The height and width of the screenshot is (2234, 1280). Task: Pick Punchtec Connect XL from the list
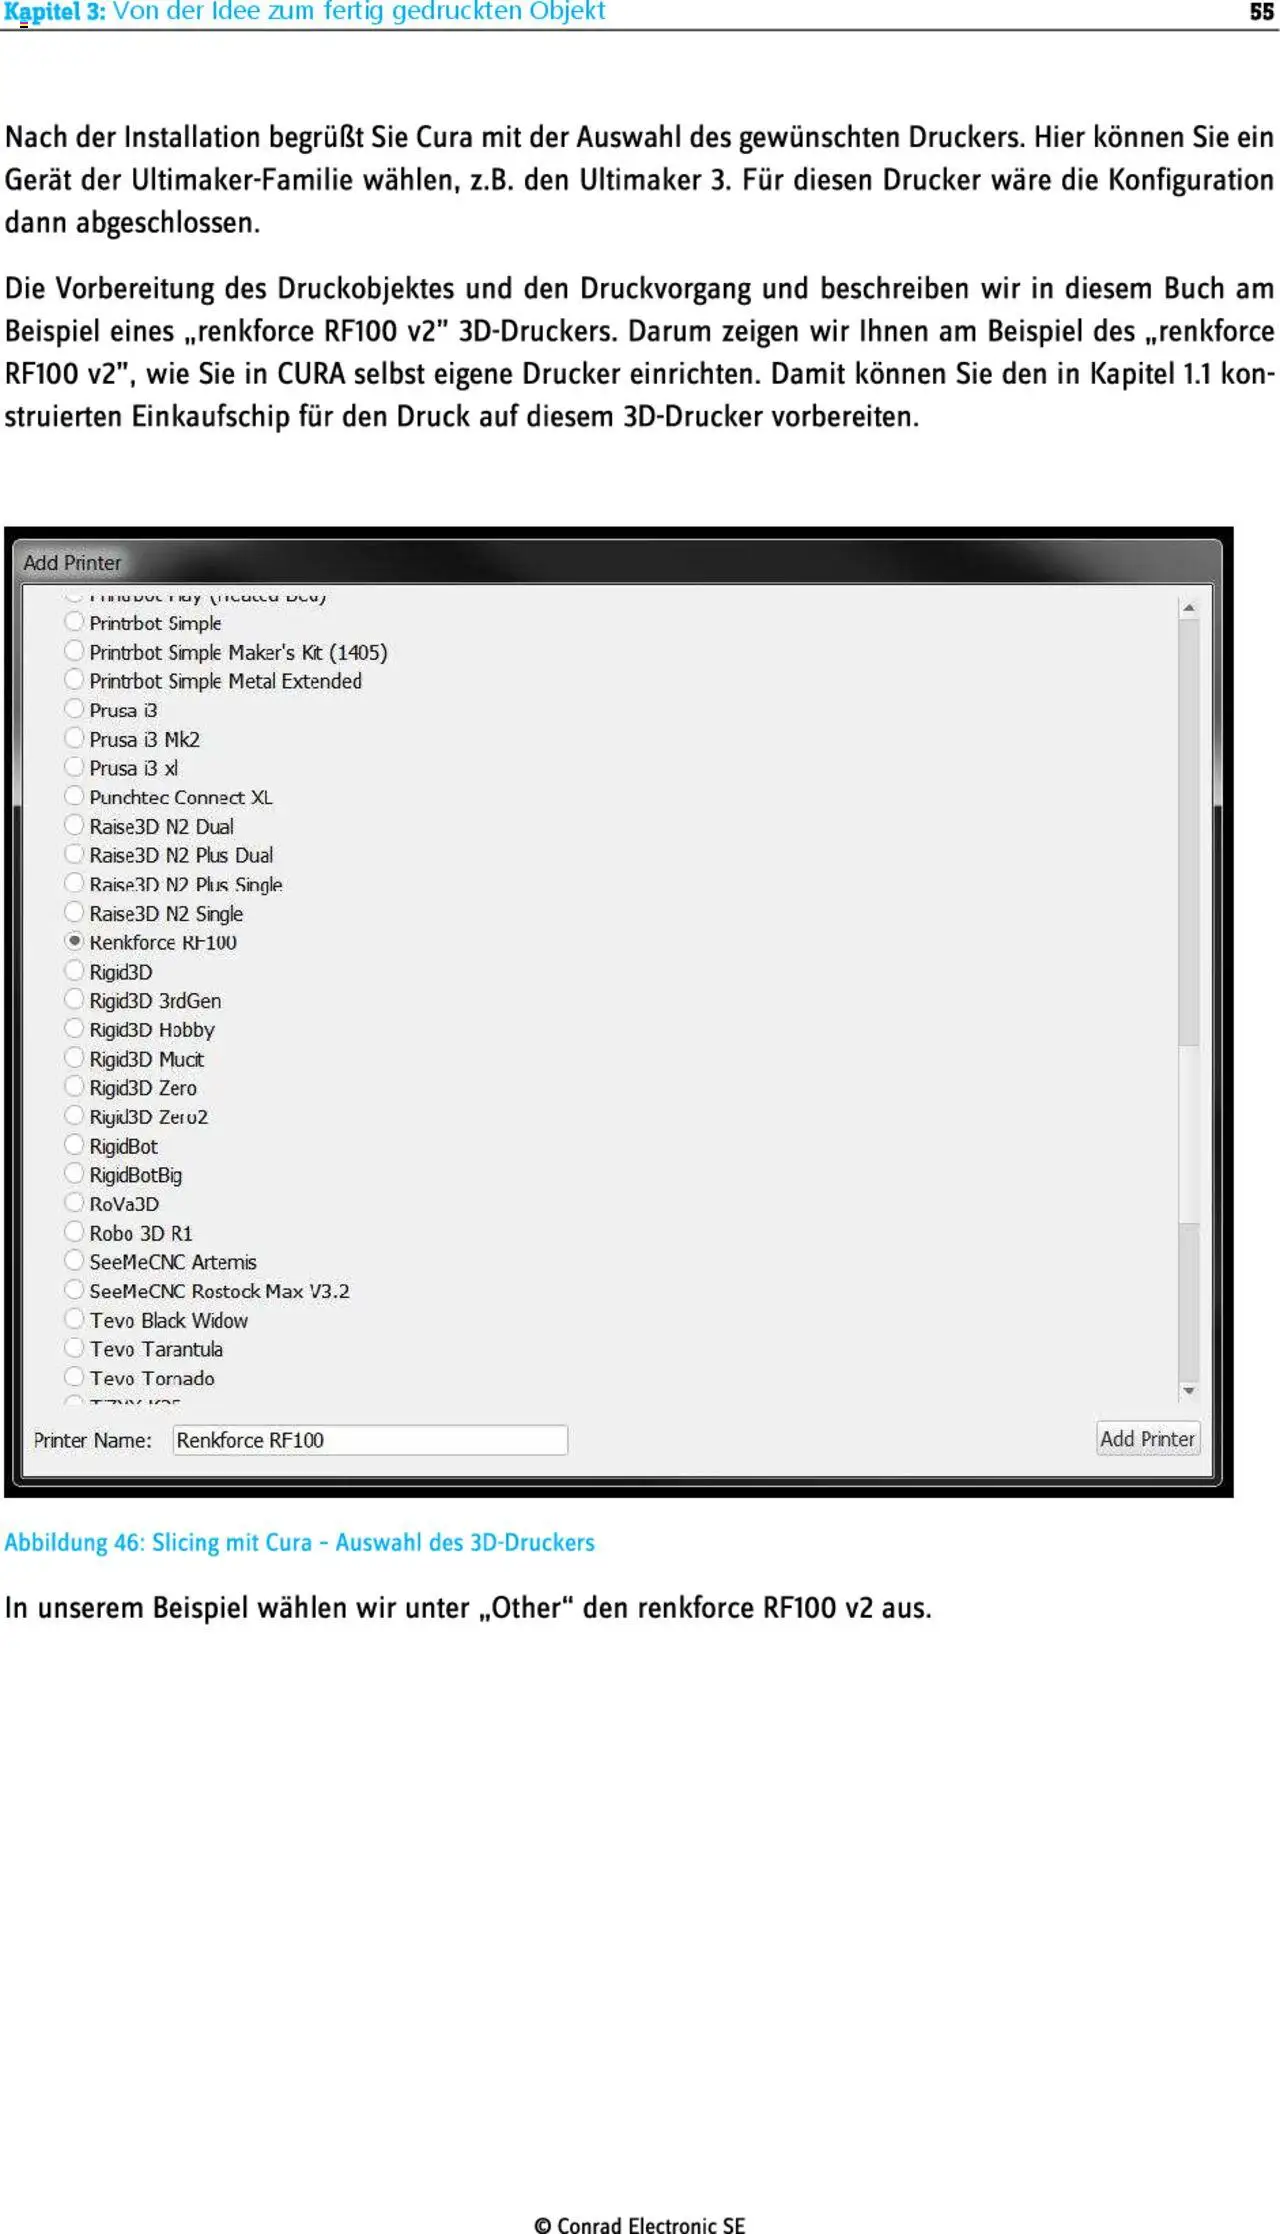(x=74, y=796)
